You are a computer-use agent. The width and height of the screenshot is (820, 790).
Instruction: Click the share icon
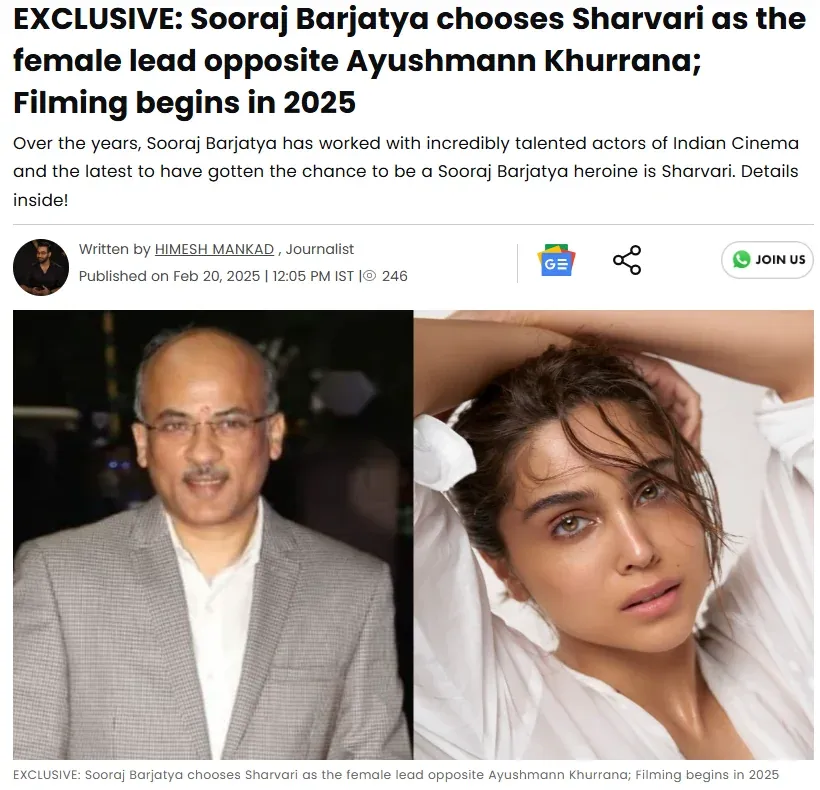(x=627, y=260)
